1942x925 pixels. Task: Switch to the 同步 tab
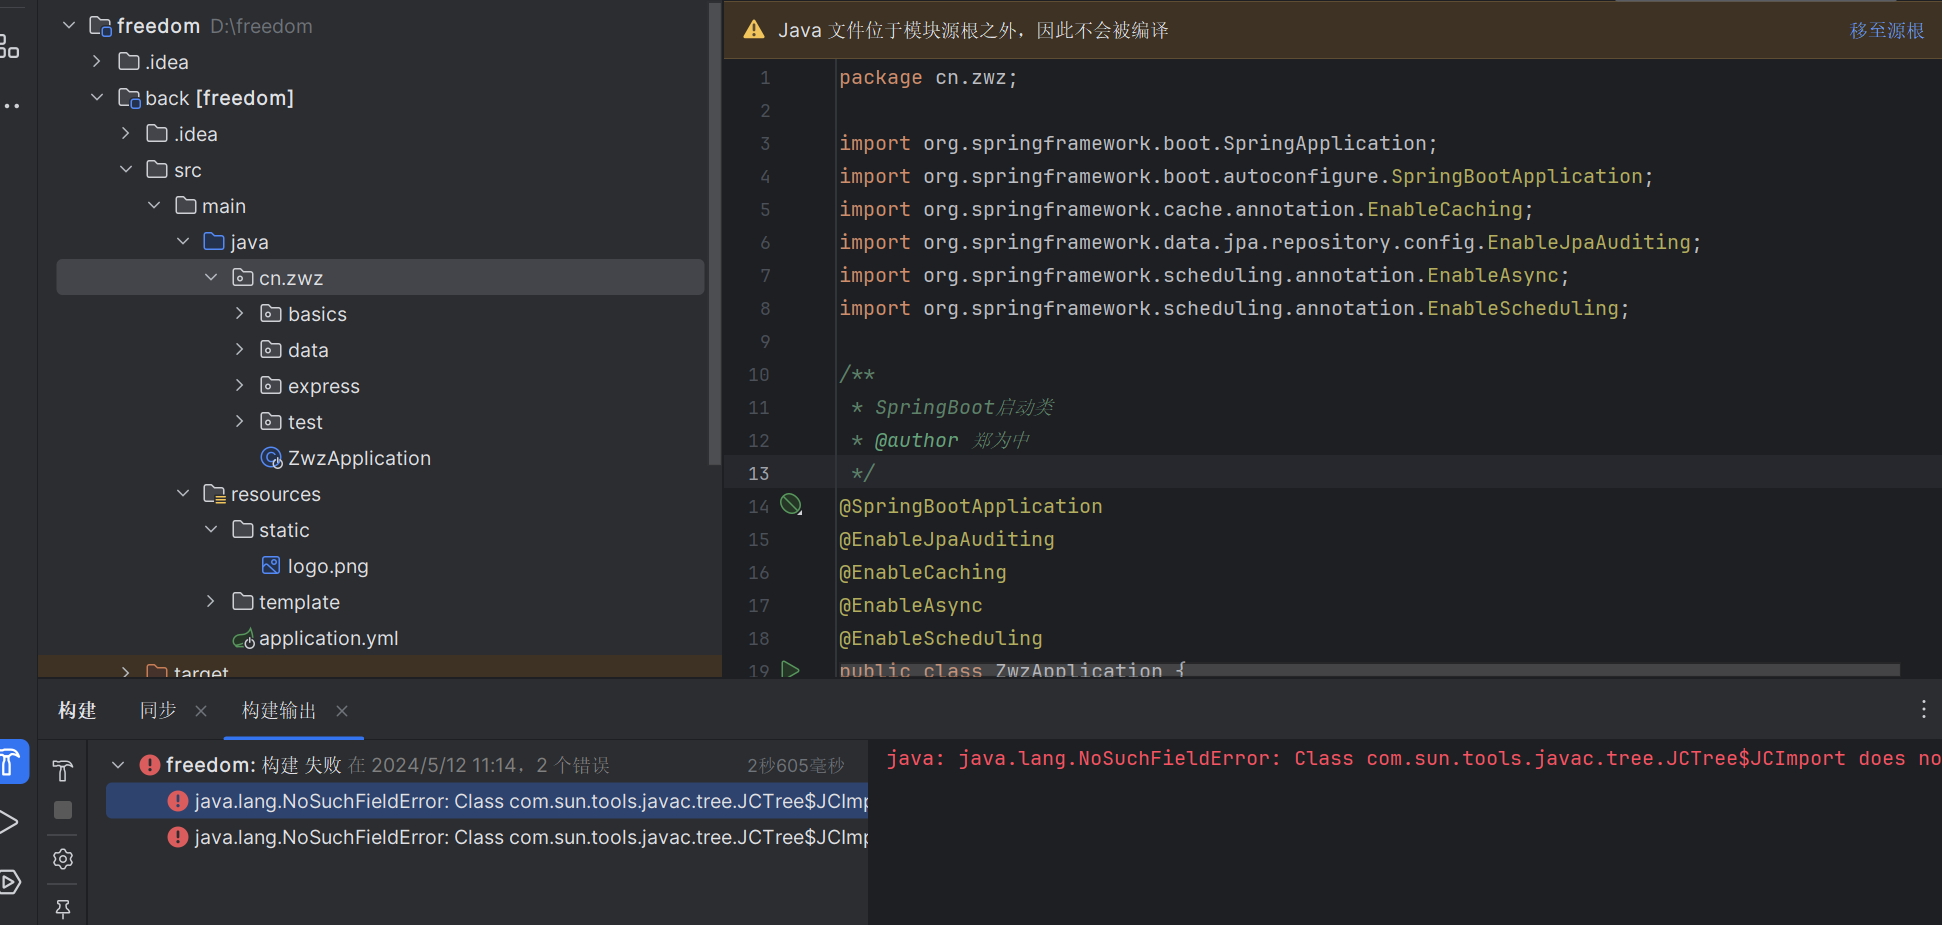(158, 710)
